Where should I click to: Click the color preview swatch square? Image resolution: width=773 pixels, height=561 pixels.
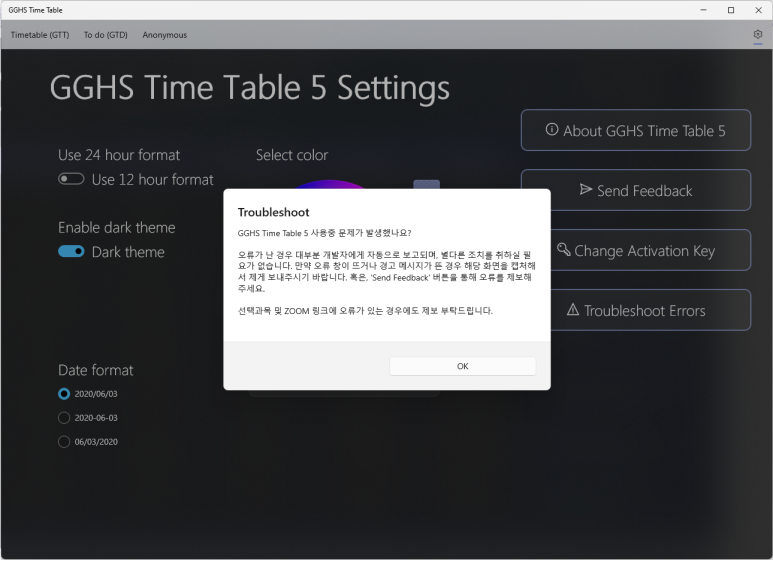coord(426,184)
